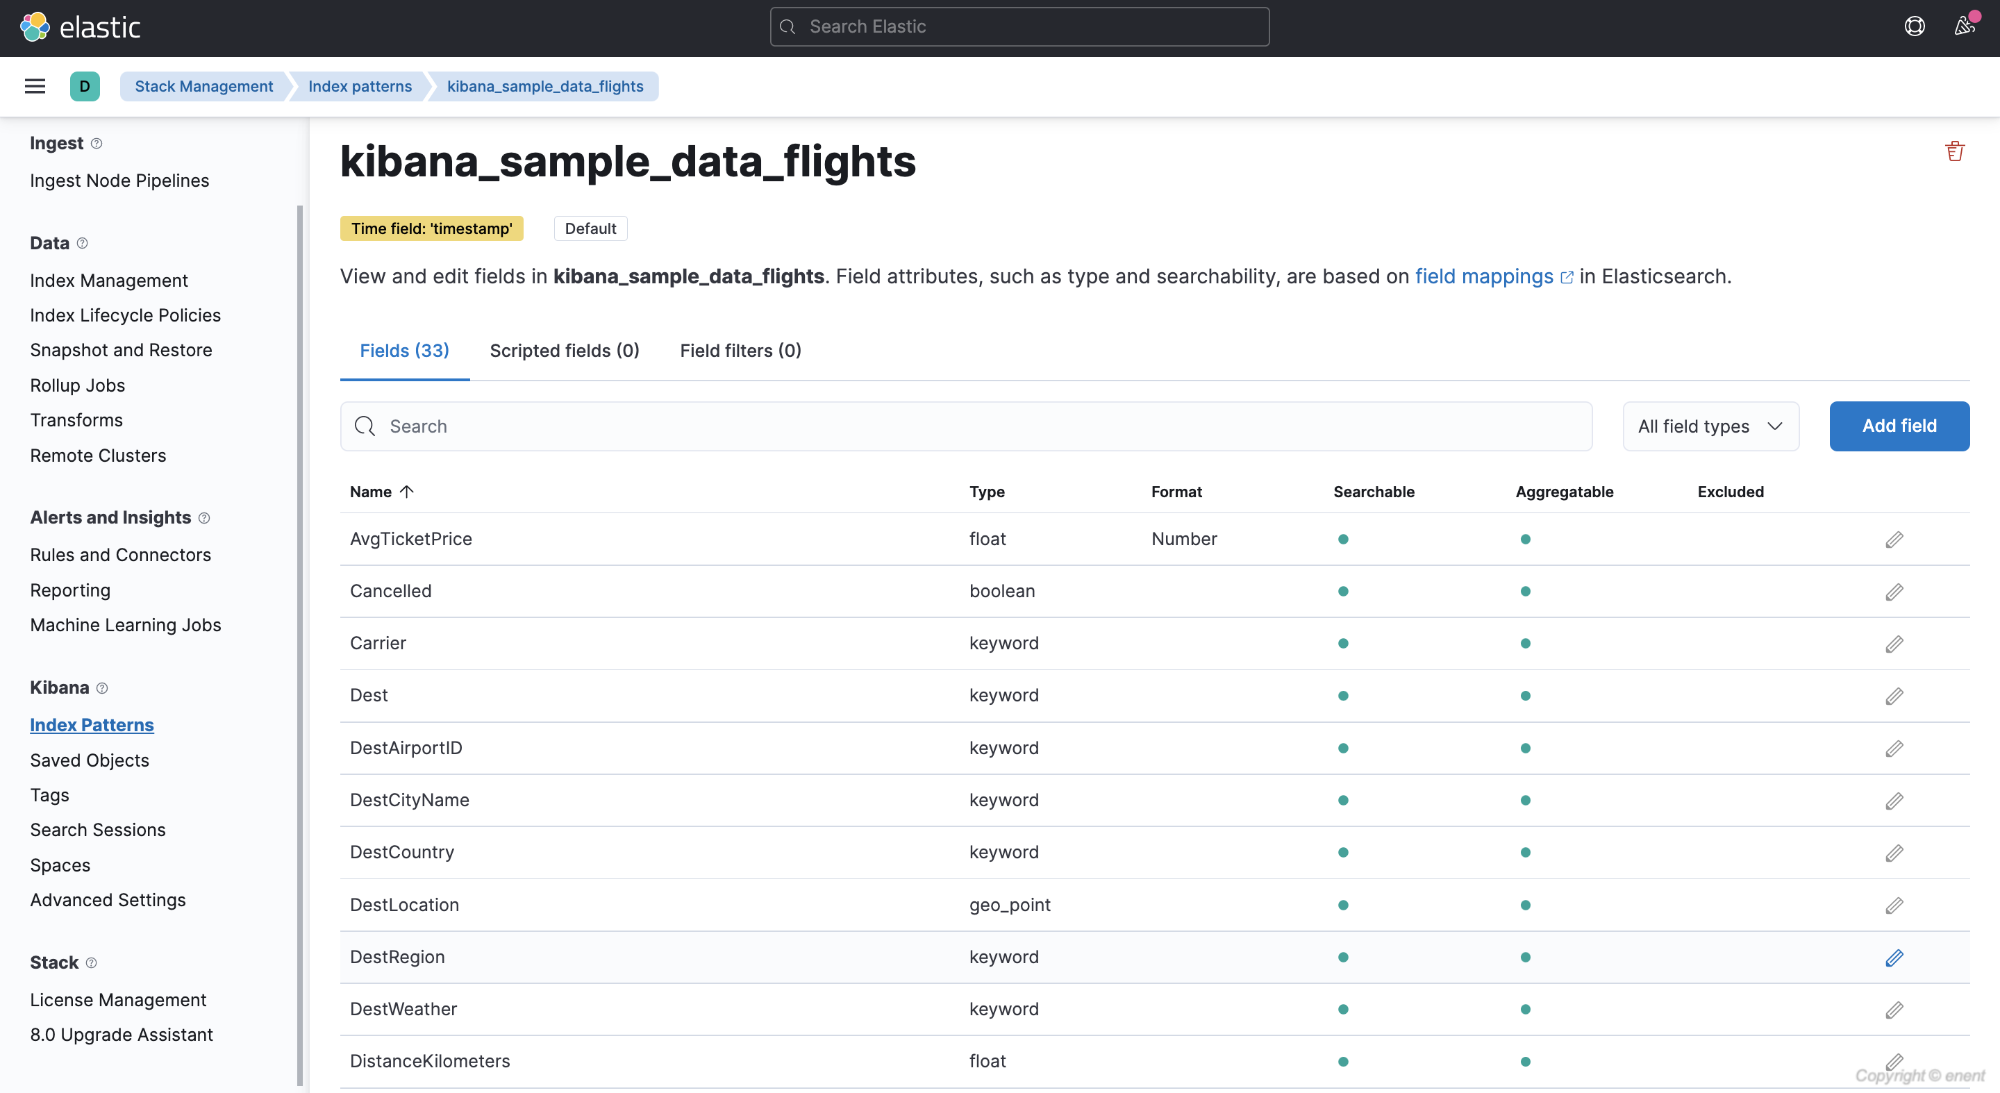Click the Elastic logo
The height and width of the screenshot is (1093, 2000).
click(x=80, y=27)
